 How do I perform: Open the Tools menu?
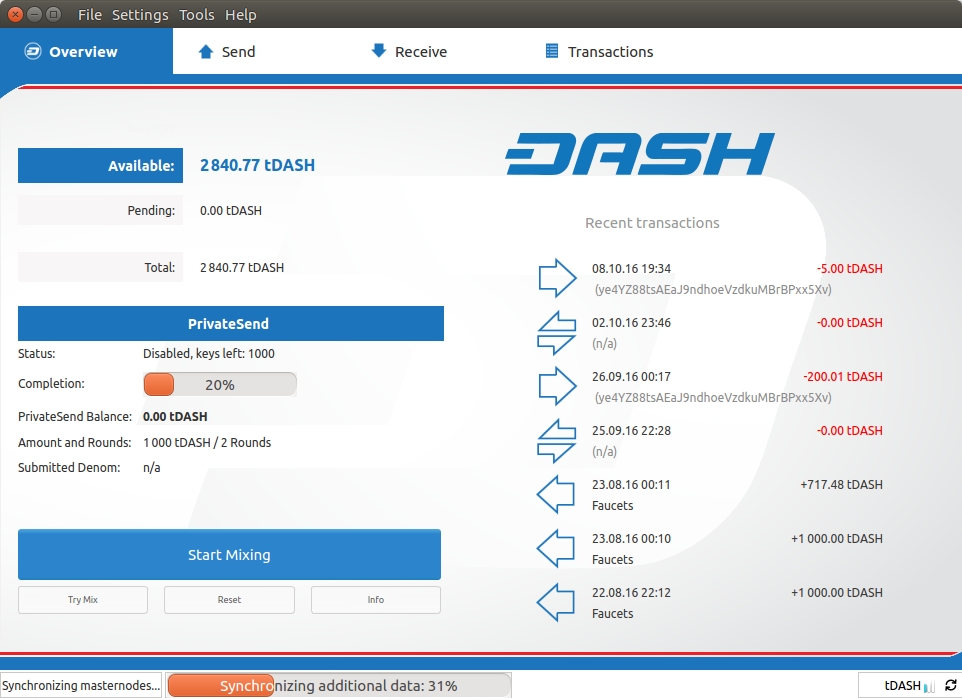[x=196, y=15]
